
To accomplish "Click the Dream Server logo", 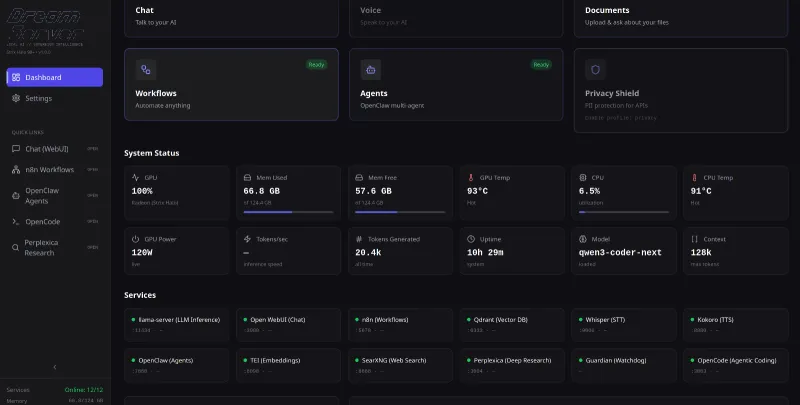I will click(x=44, y=26).
